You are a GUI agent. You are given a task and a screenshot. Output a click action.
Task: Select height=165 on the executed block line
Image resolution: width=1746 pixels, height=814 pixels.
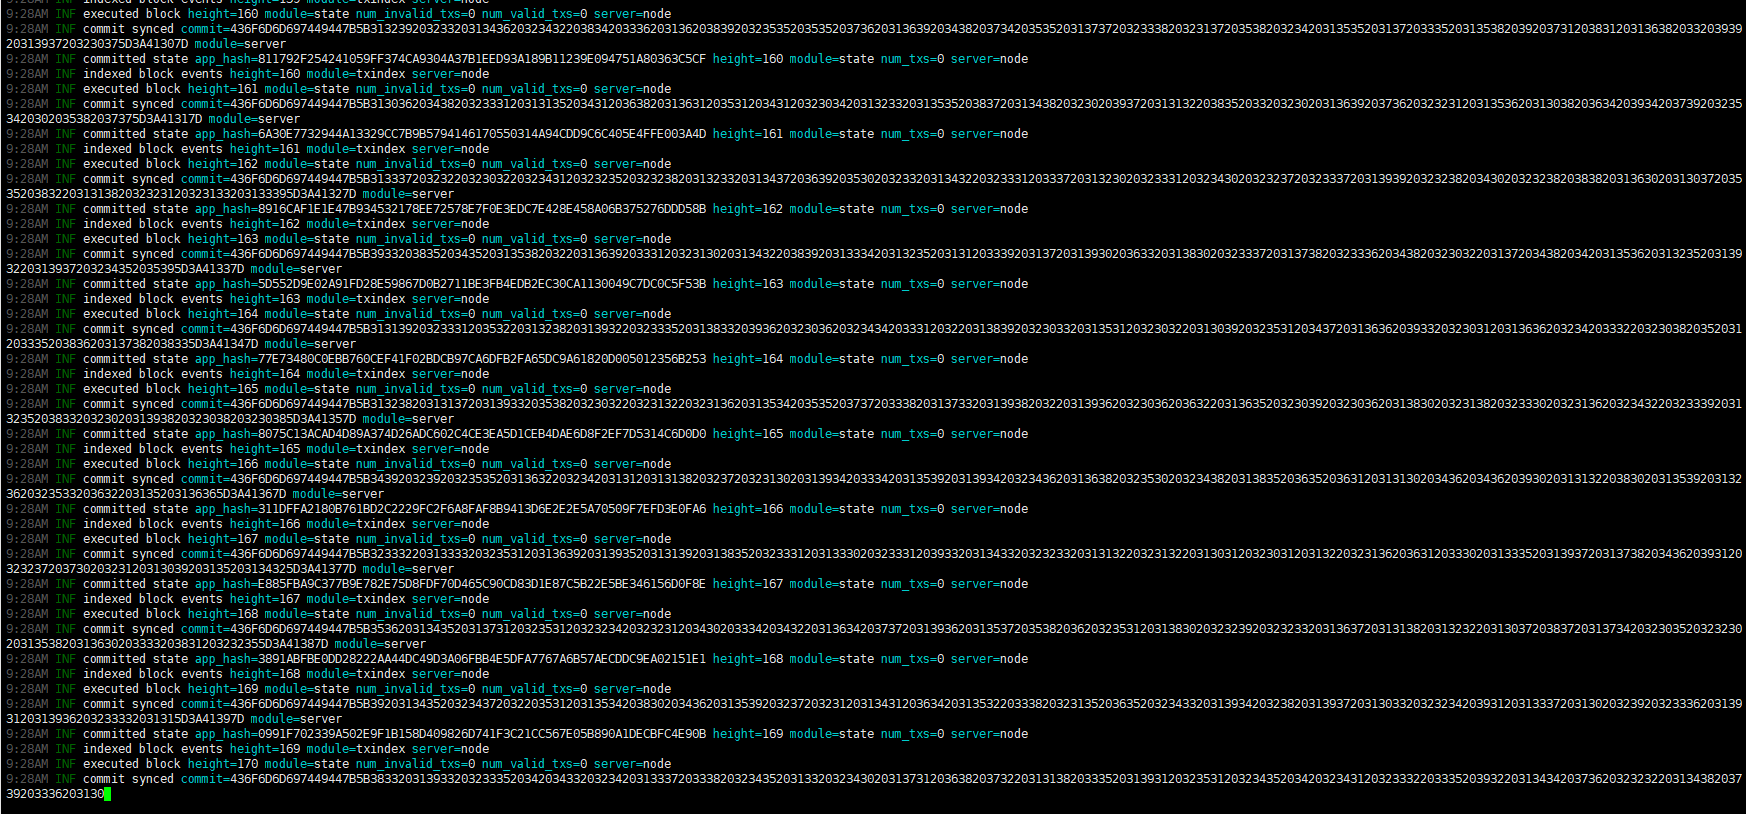[223, 389]
